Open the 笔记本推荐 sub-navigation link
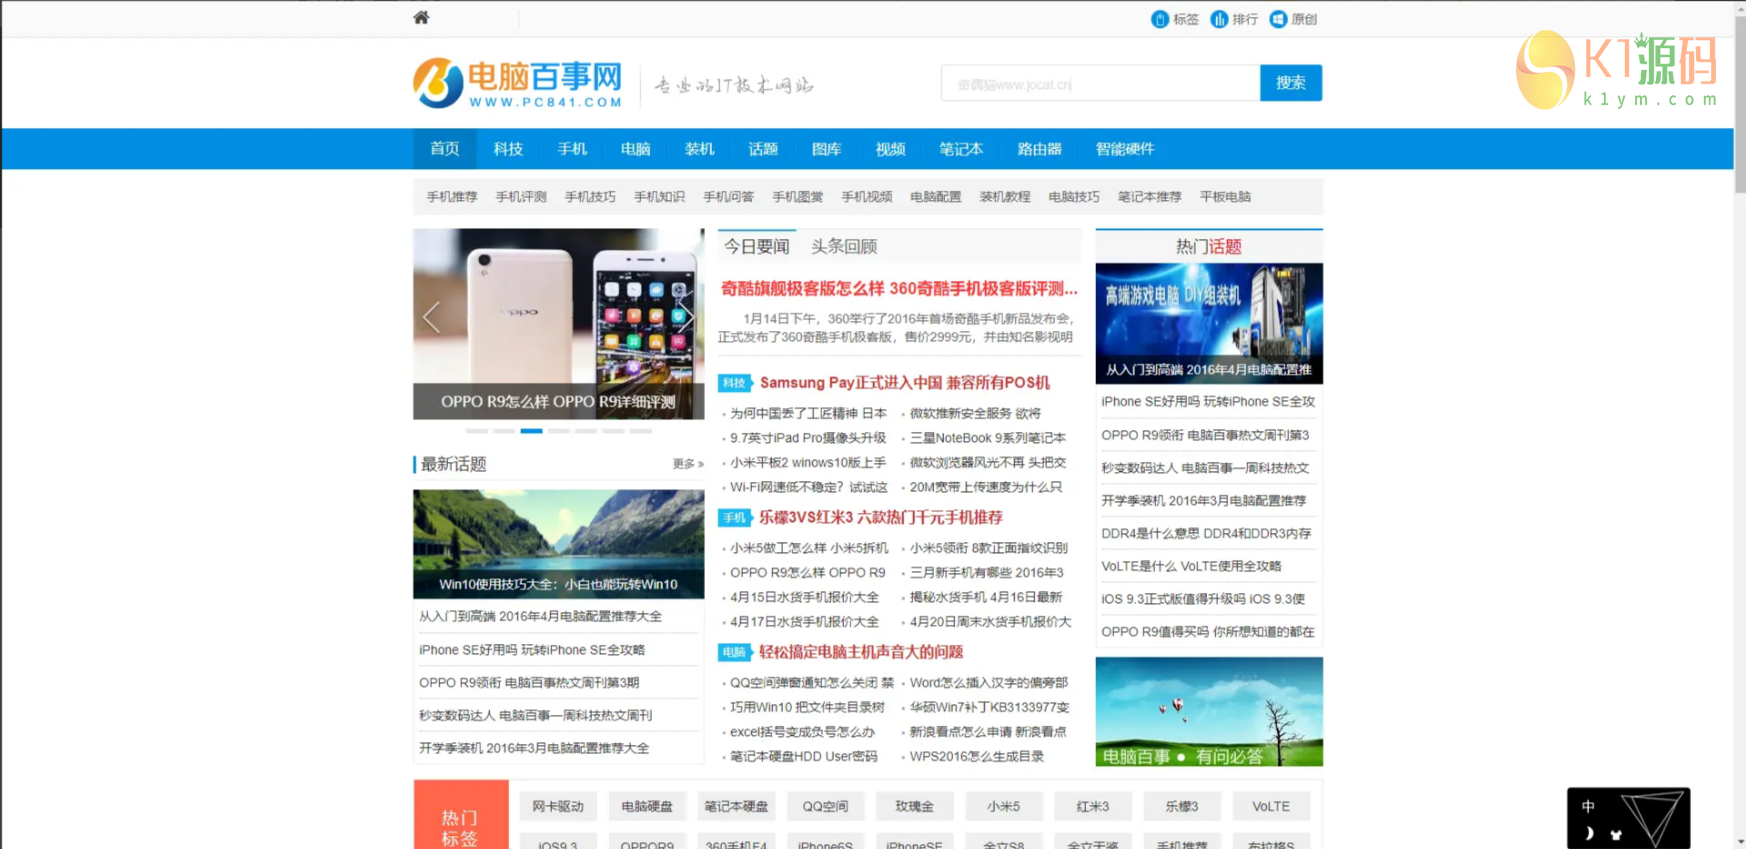The height and width of the screenshot is (849, 1746). click(x=1149, y=197)
